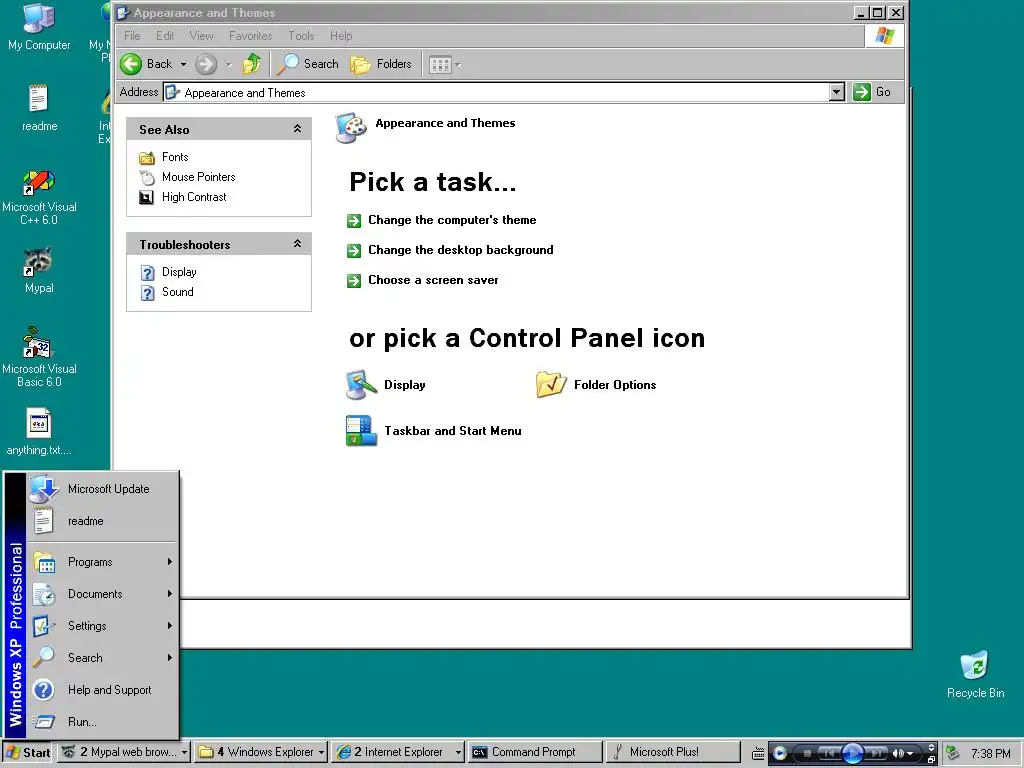Select Microsoft Visual Basic 6.0 shortcut

(x=39, y=358)
